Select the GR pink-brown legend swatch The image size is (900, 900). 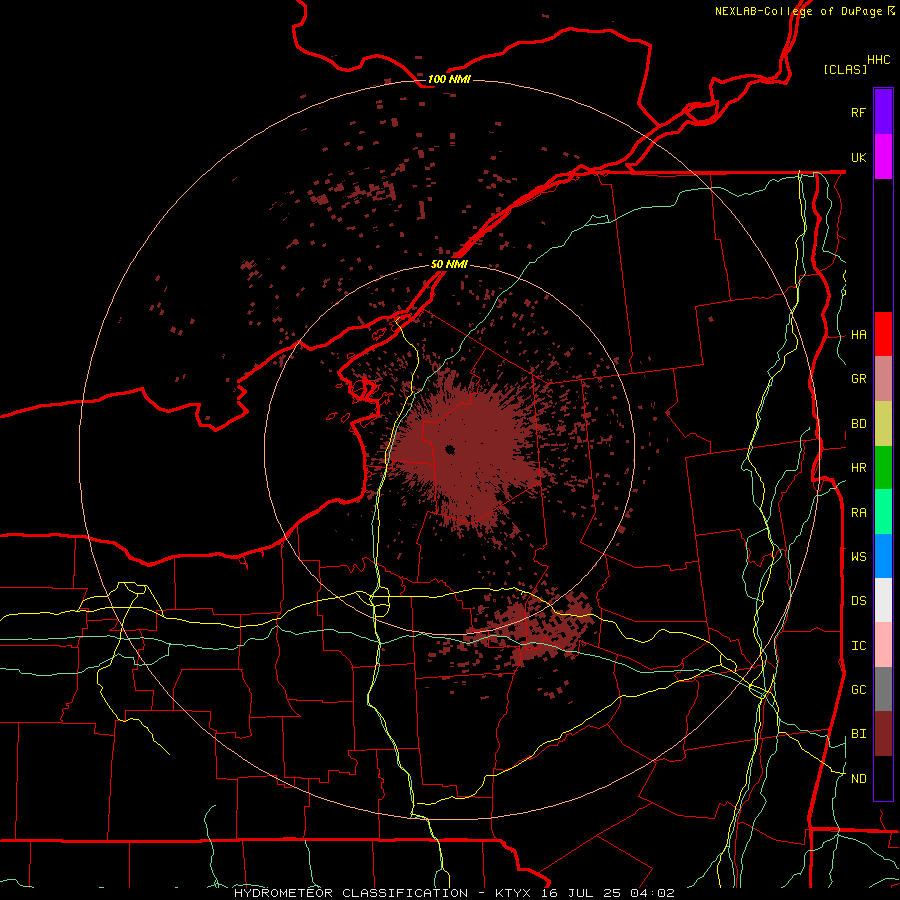883,379
